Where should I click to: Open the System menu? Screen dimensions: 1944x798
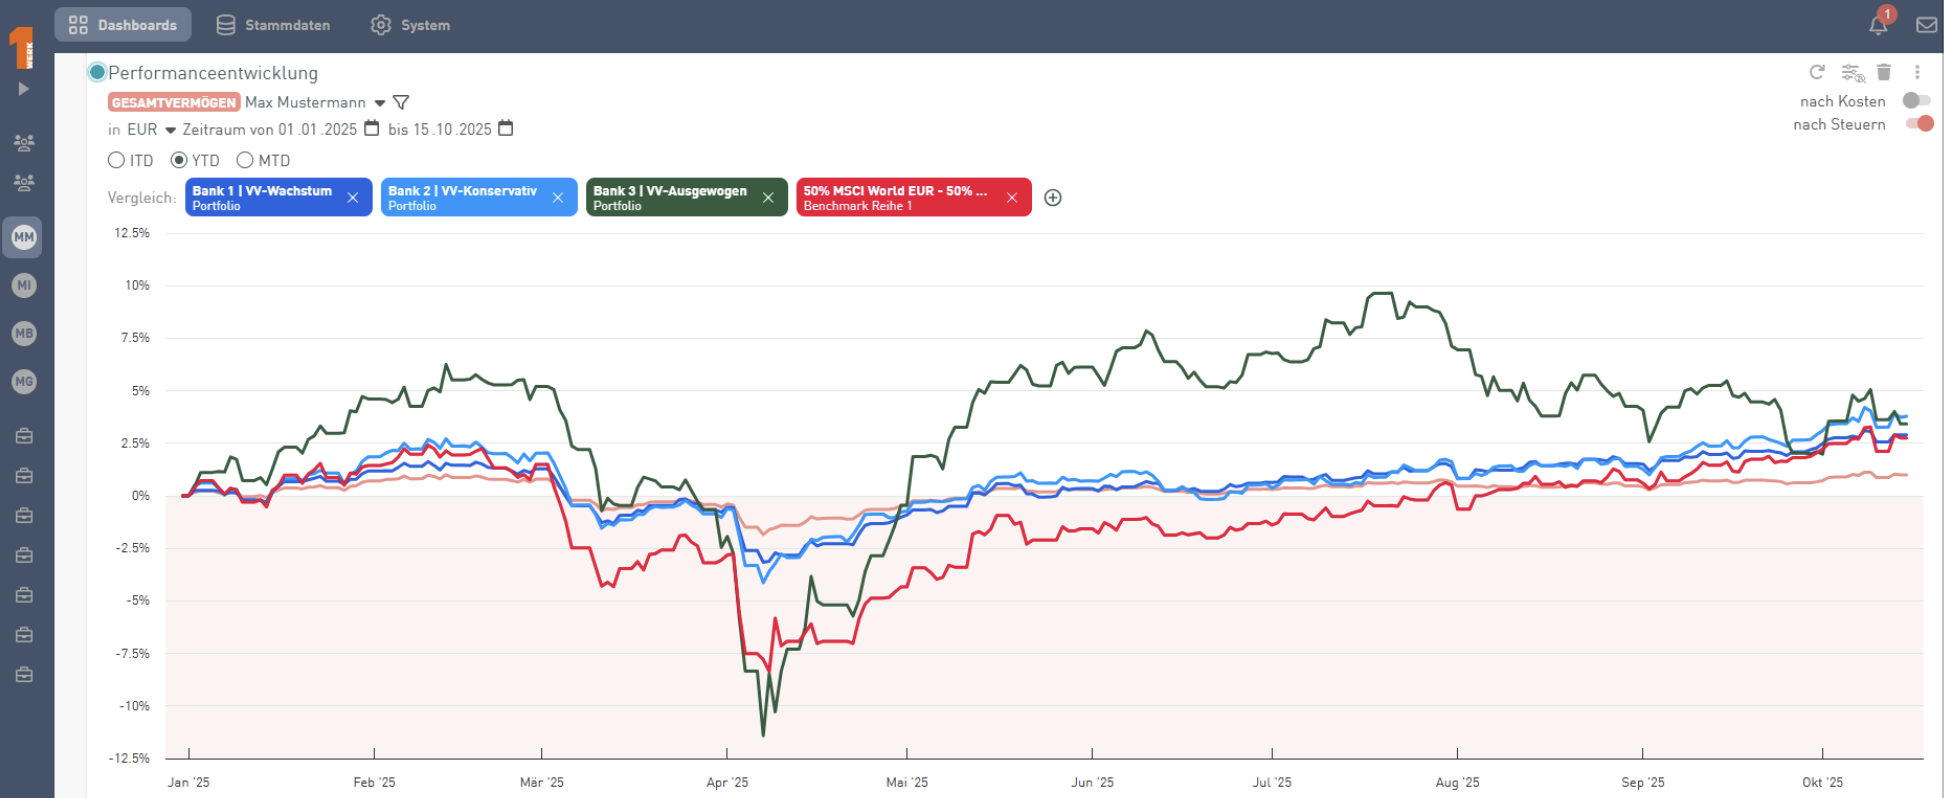(410, 25)
